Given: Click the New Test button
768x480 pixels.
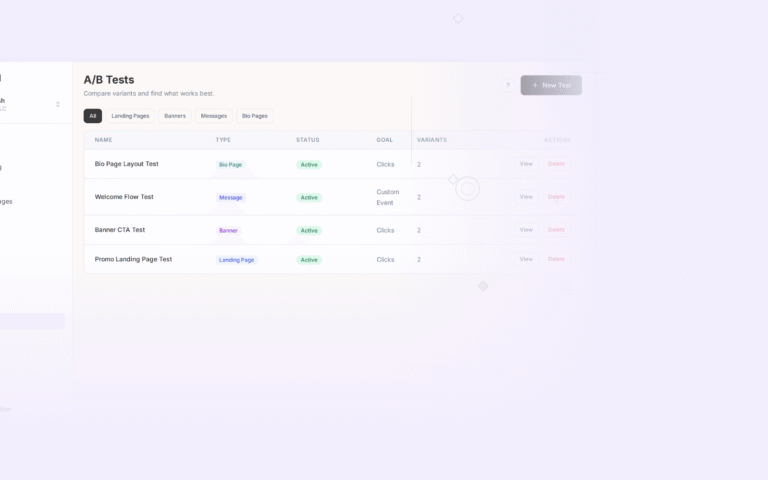Looking at the screenshot, I should [x=551, y=85].
